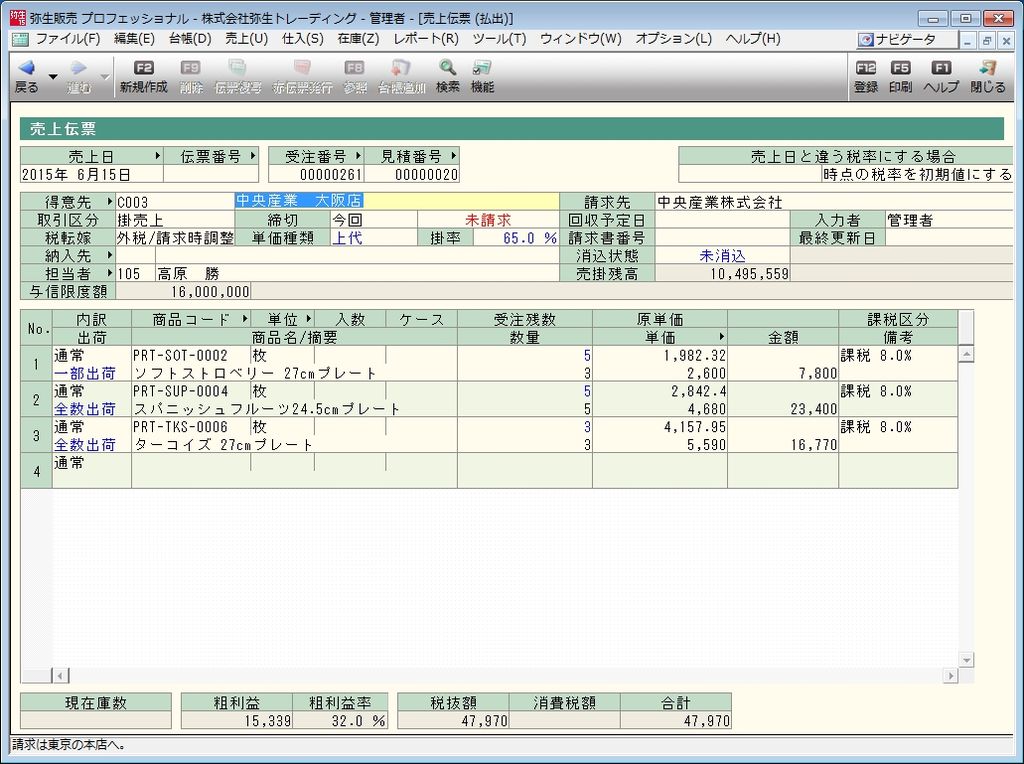Open the 商品コード column arrow
The image size is (1024, 764).
244,319
